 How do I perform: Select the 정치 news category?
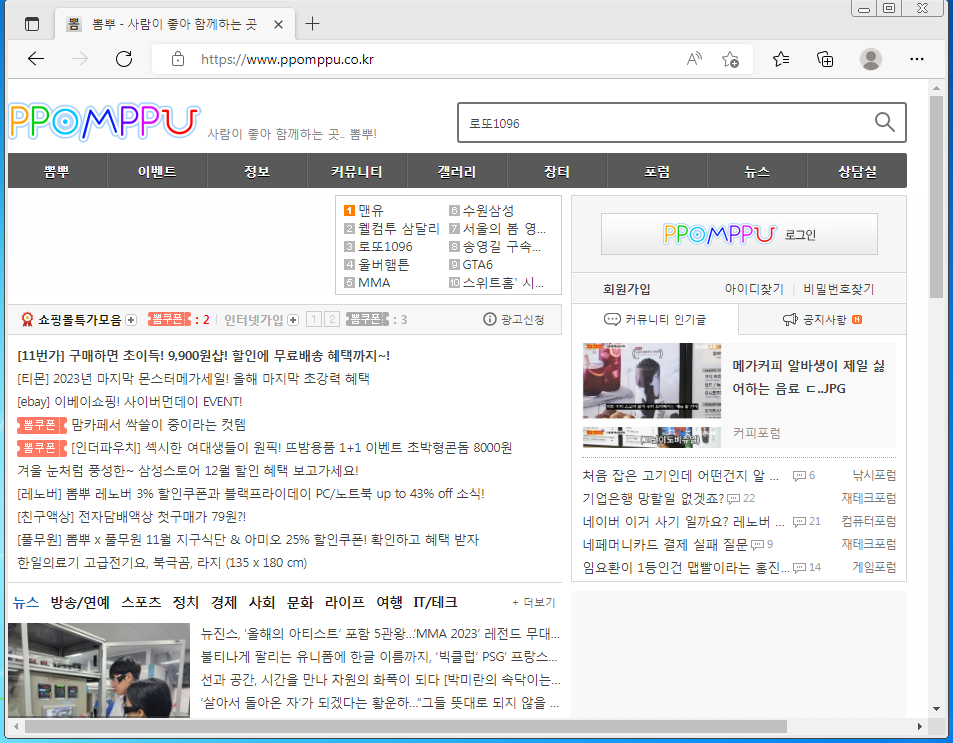[x=185, y=603]
